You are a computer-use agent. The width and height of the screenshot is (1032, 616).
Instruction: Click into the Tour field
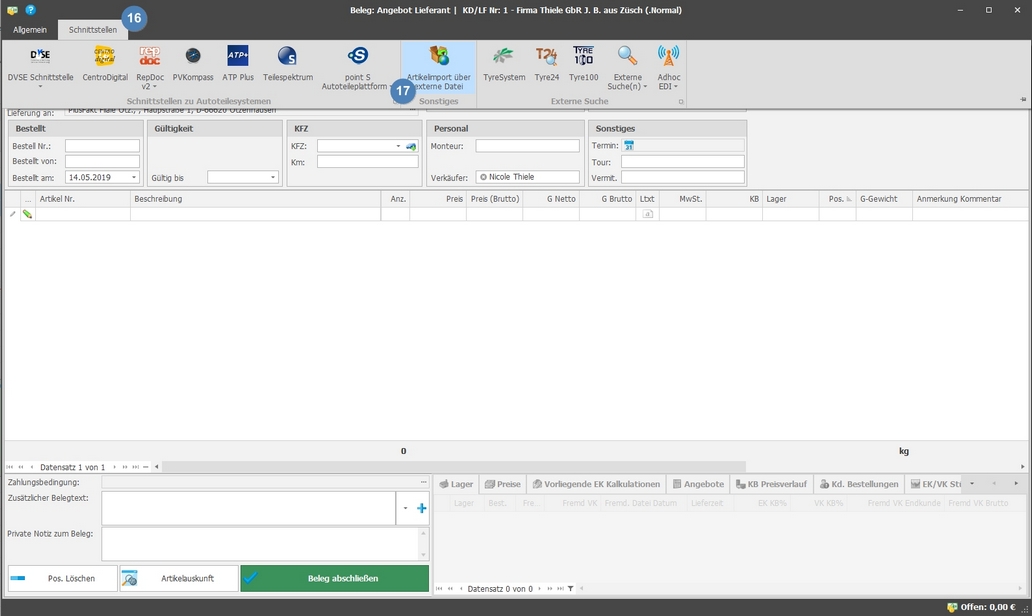coord(683,162)
